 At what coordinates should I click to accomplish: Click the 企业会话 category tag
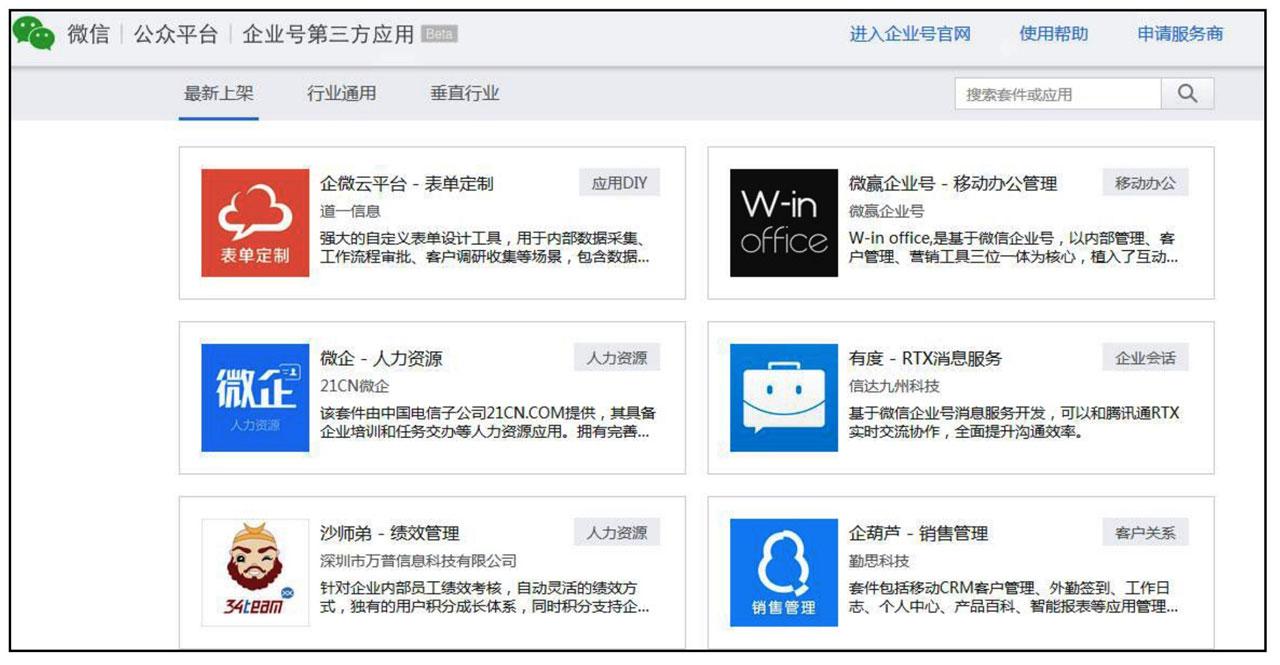[x=1146, y=358]
